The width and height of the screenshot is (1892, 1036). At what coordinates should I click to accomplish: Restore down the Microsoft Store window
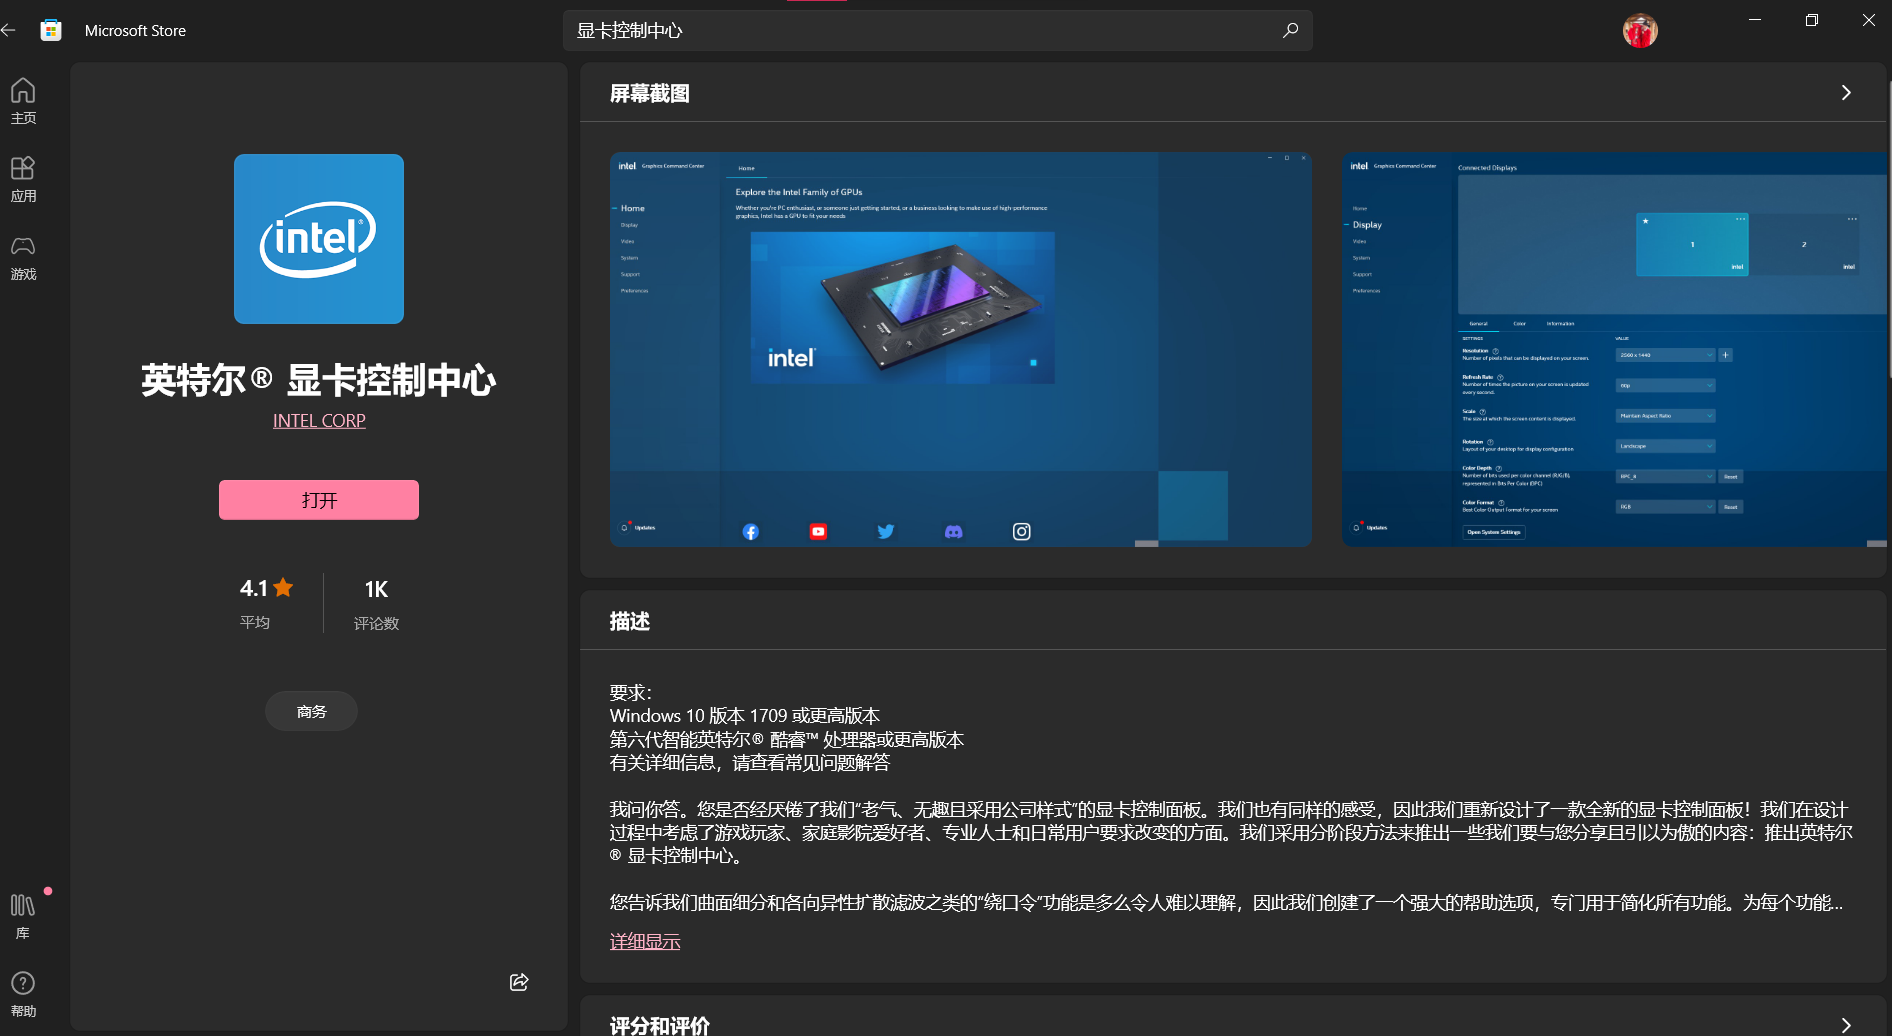click(1811, 20)
